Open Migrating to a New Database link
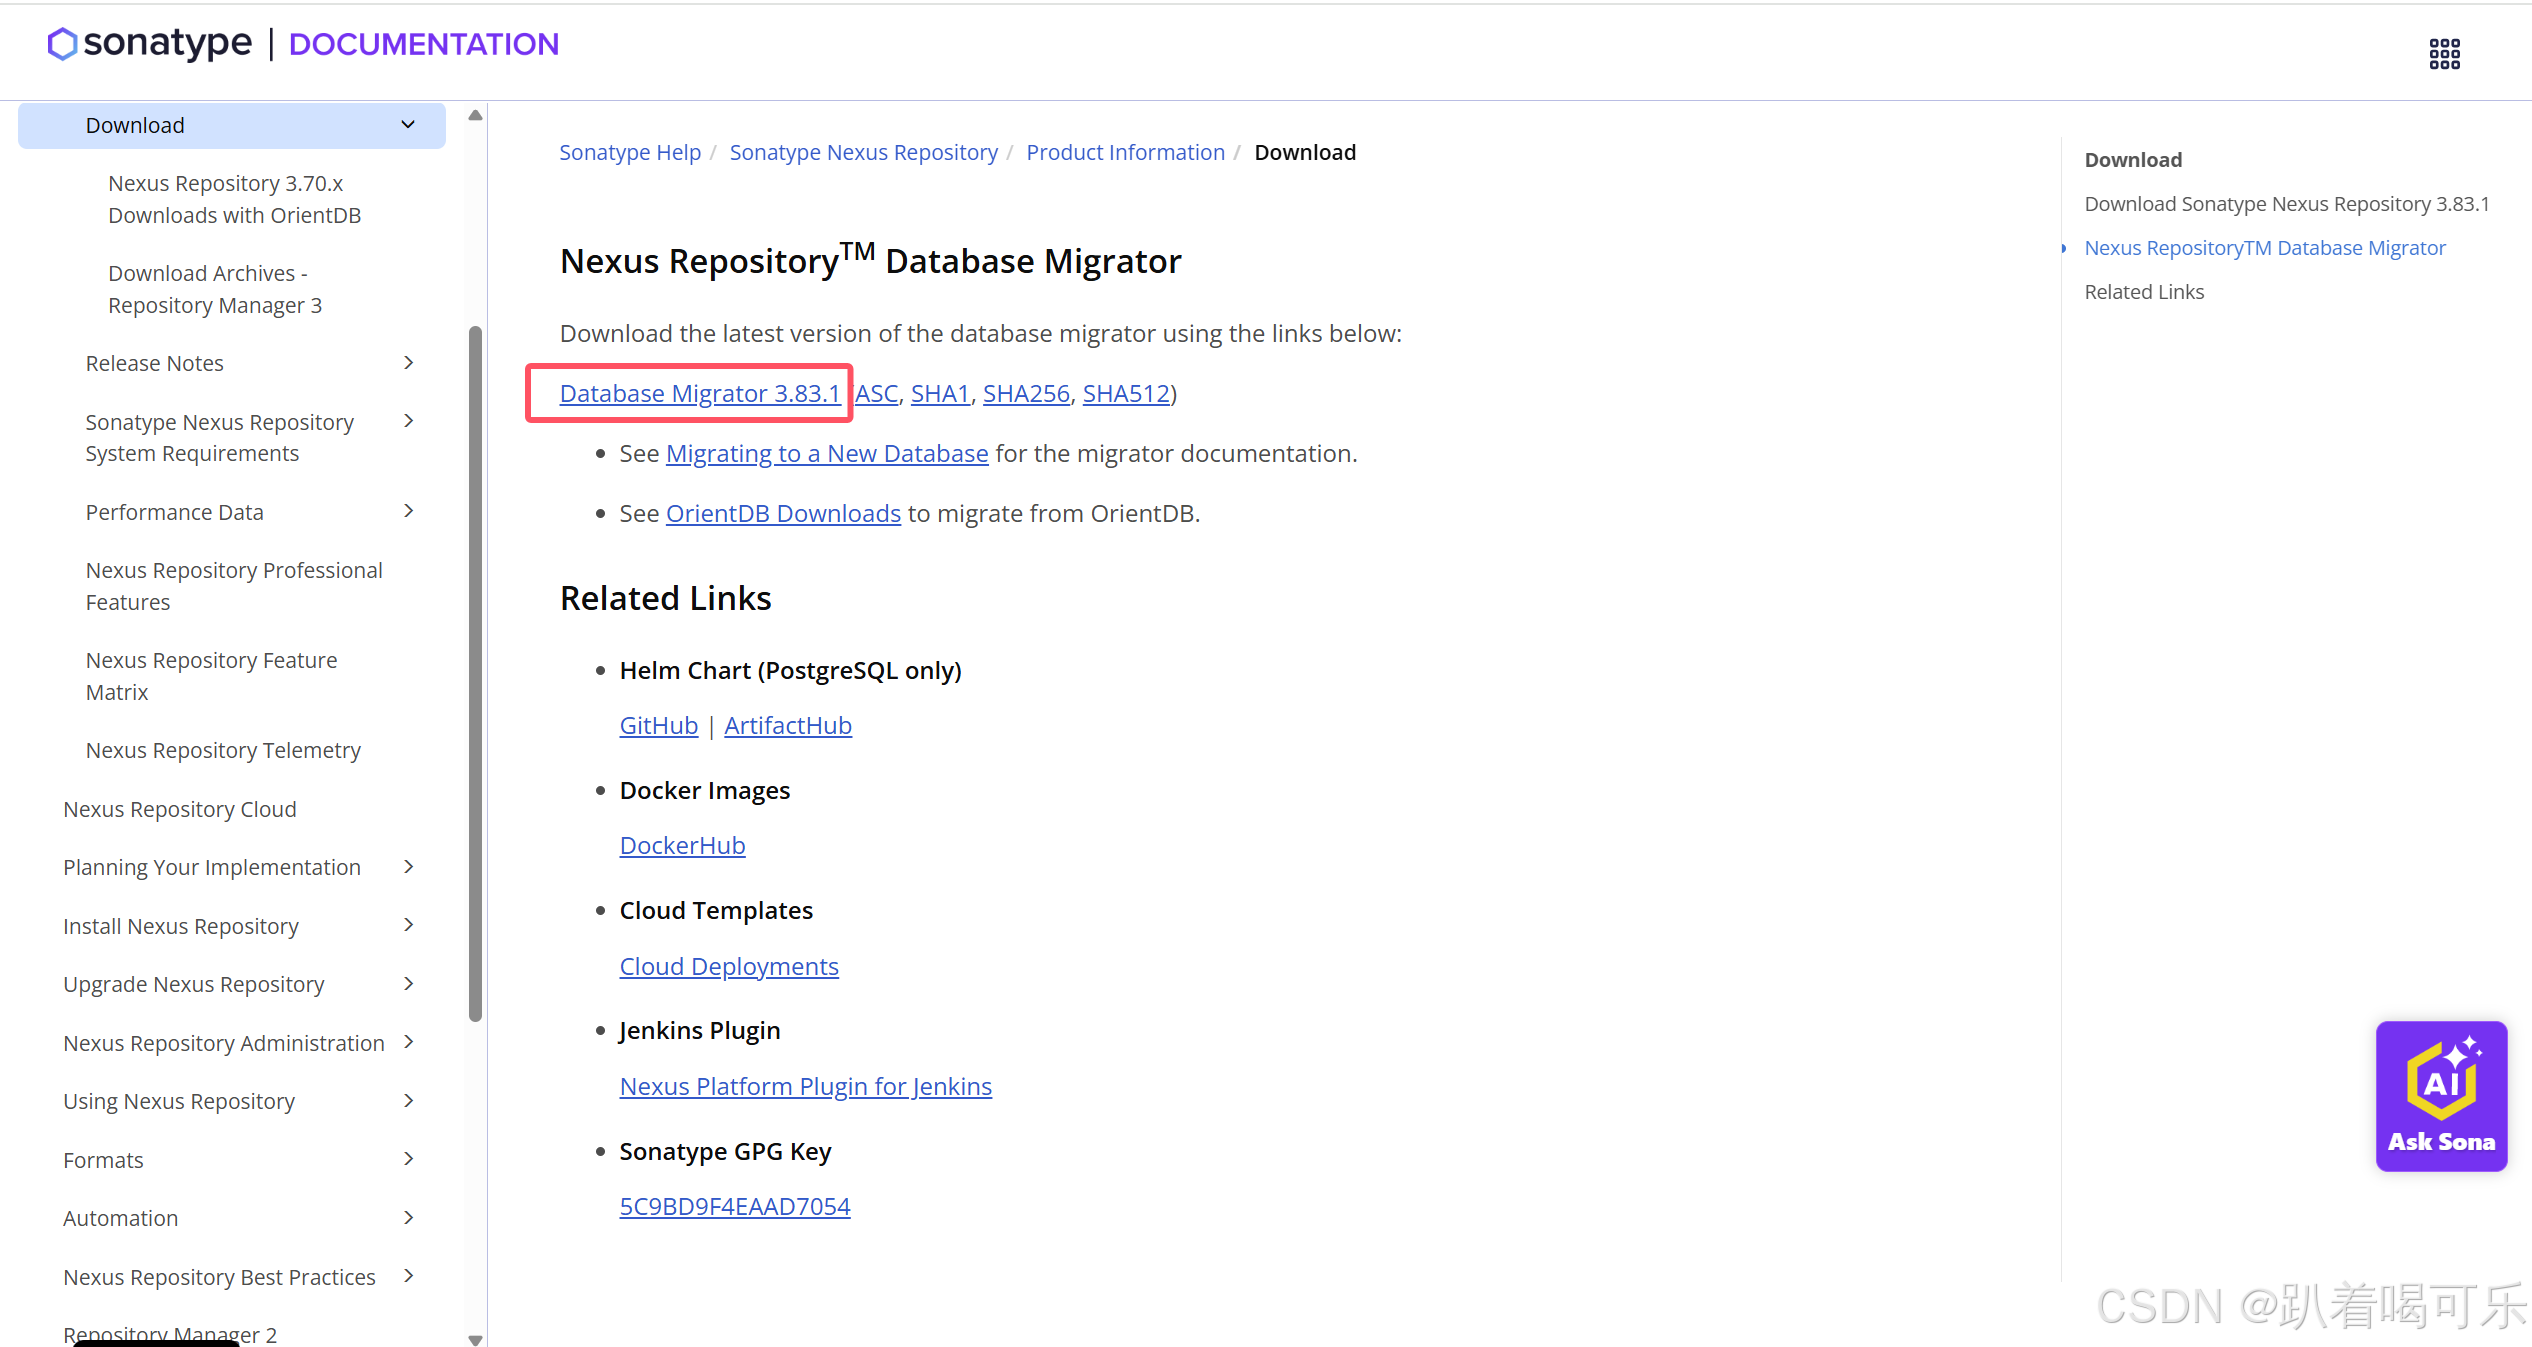The image size is (2532, 1347). [827, 453]
